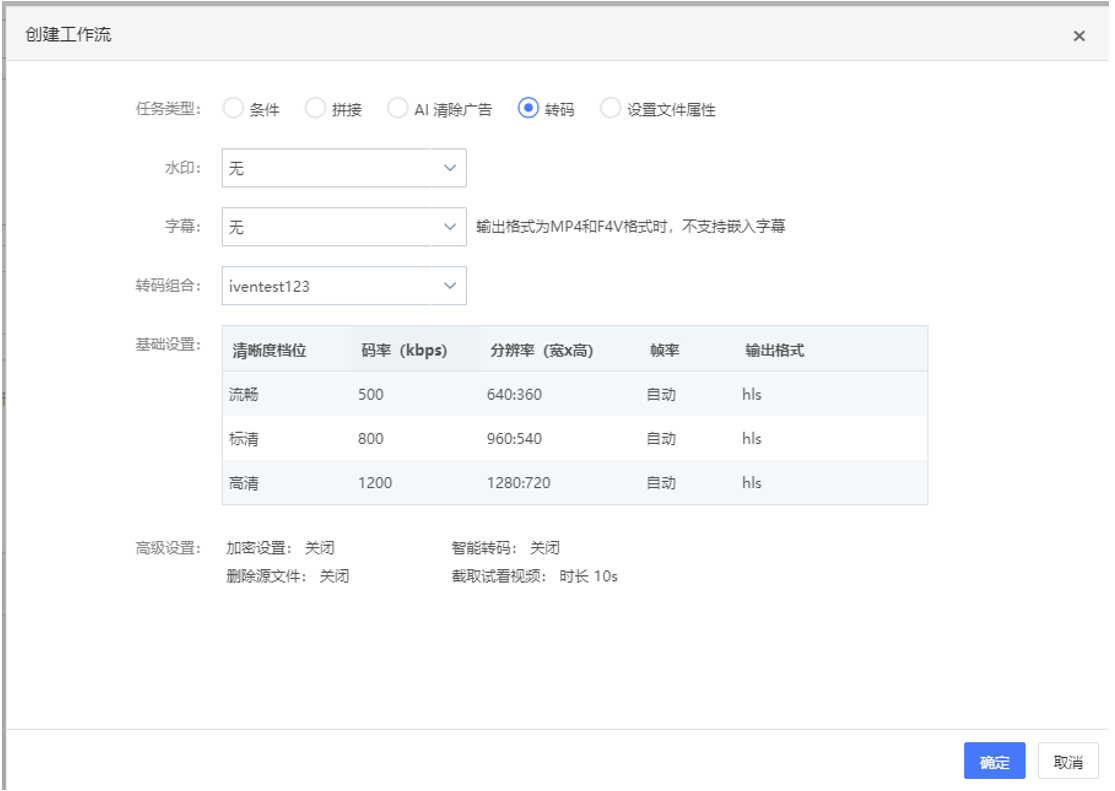Click the 800 bitrate cell
This screenshot has width=1115, height=791.
370,439
